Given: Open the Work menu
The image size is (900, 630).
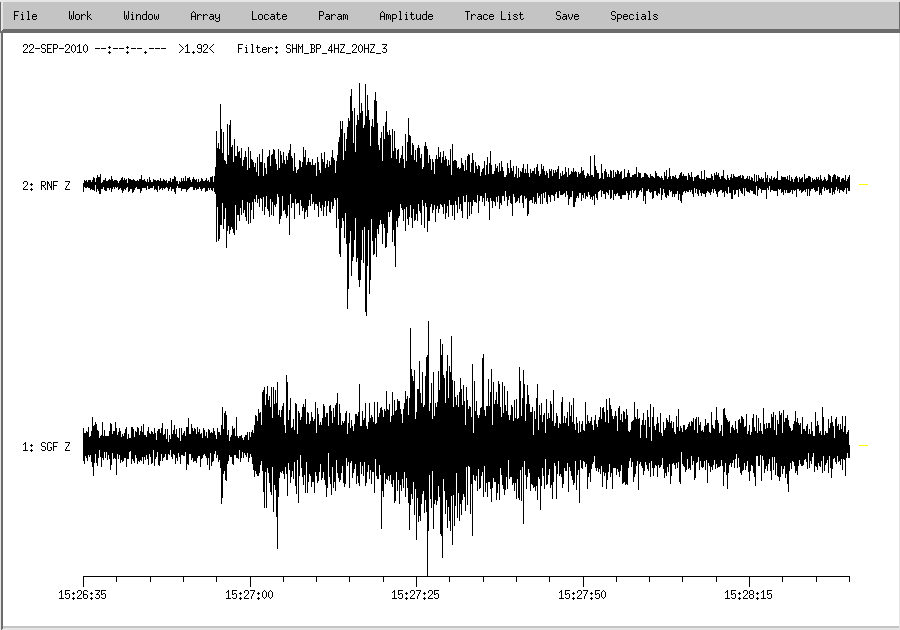Looking at the screenshot, I should coord(80,16).
